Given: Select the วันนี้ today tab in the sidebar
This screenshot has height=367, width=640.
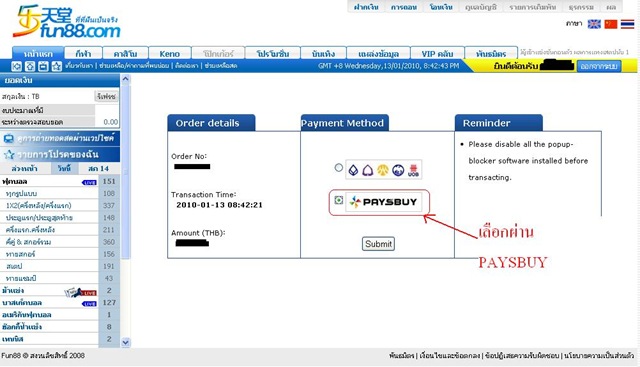Looking at the screenshot, I should pyautogui.click(x=64, y=168).
